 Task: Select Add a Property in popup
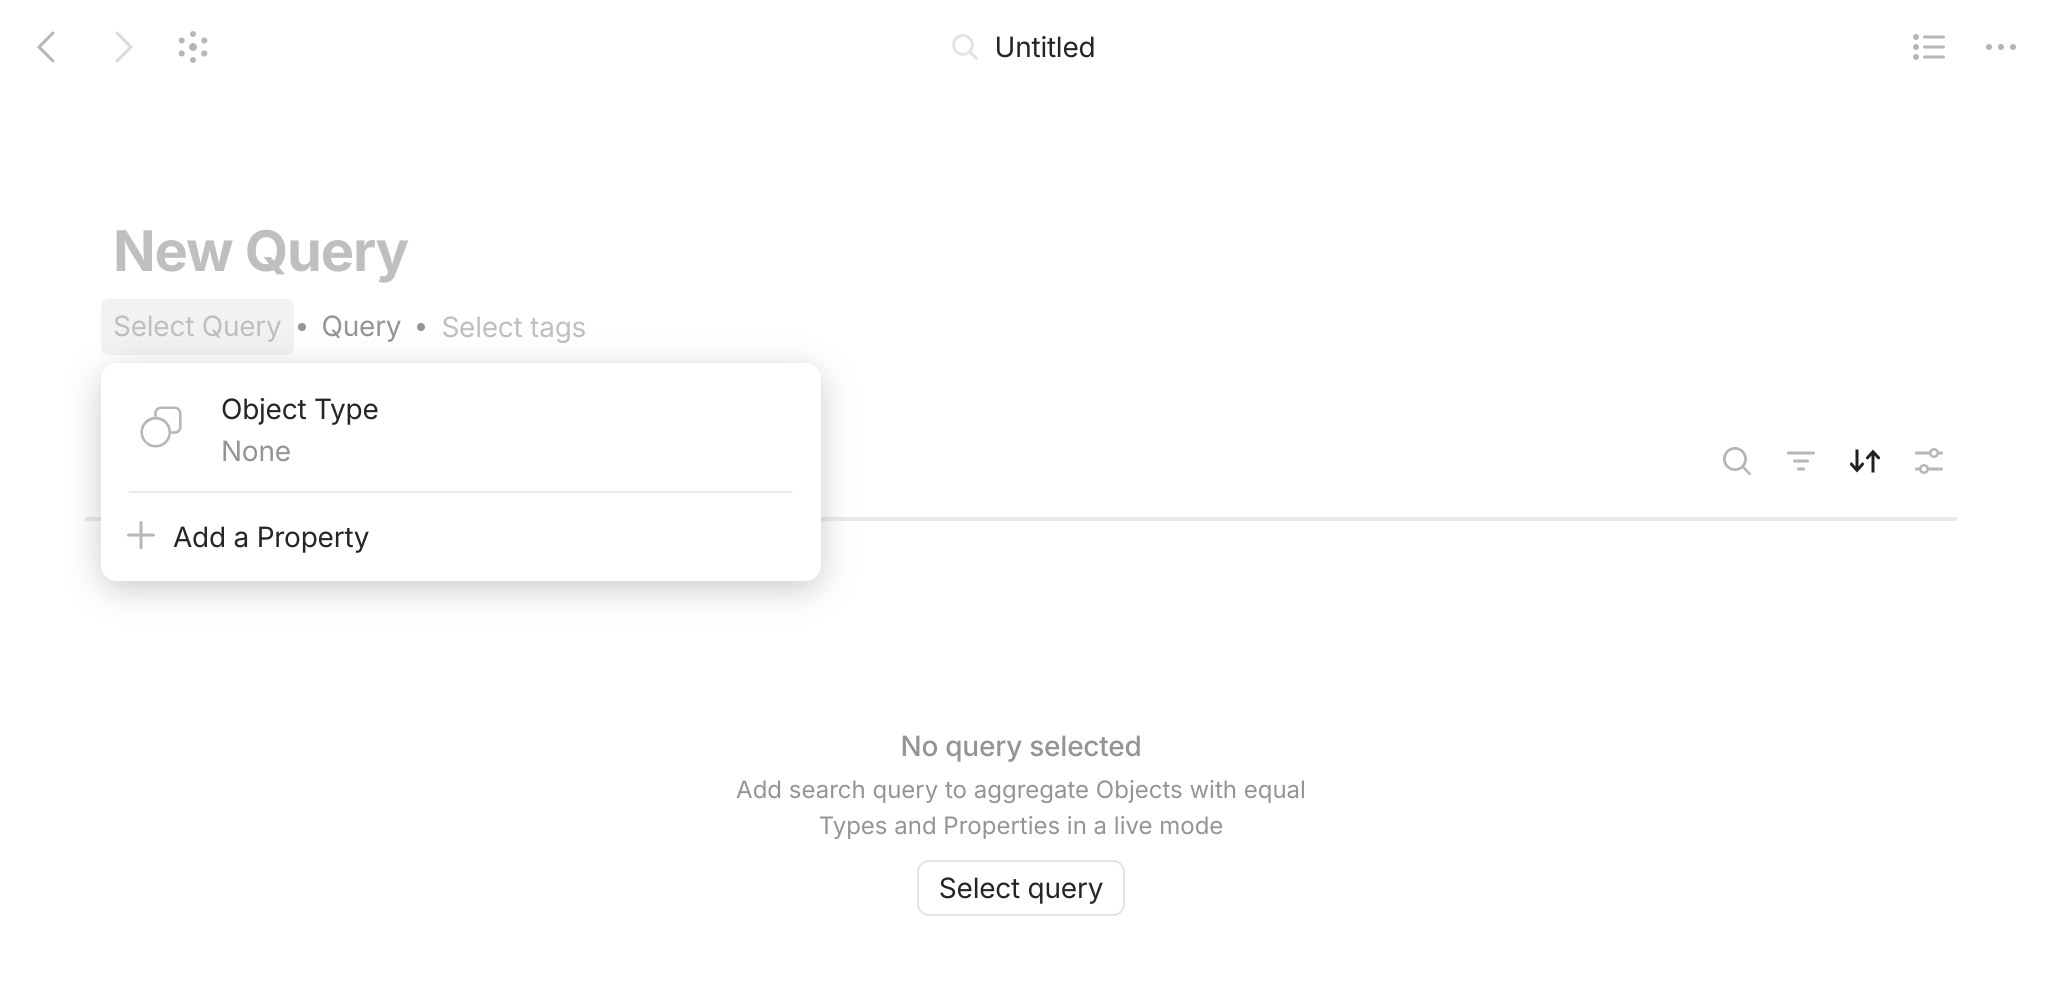click(x=271, y=537)
